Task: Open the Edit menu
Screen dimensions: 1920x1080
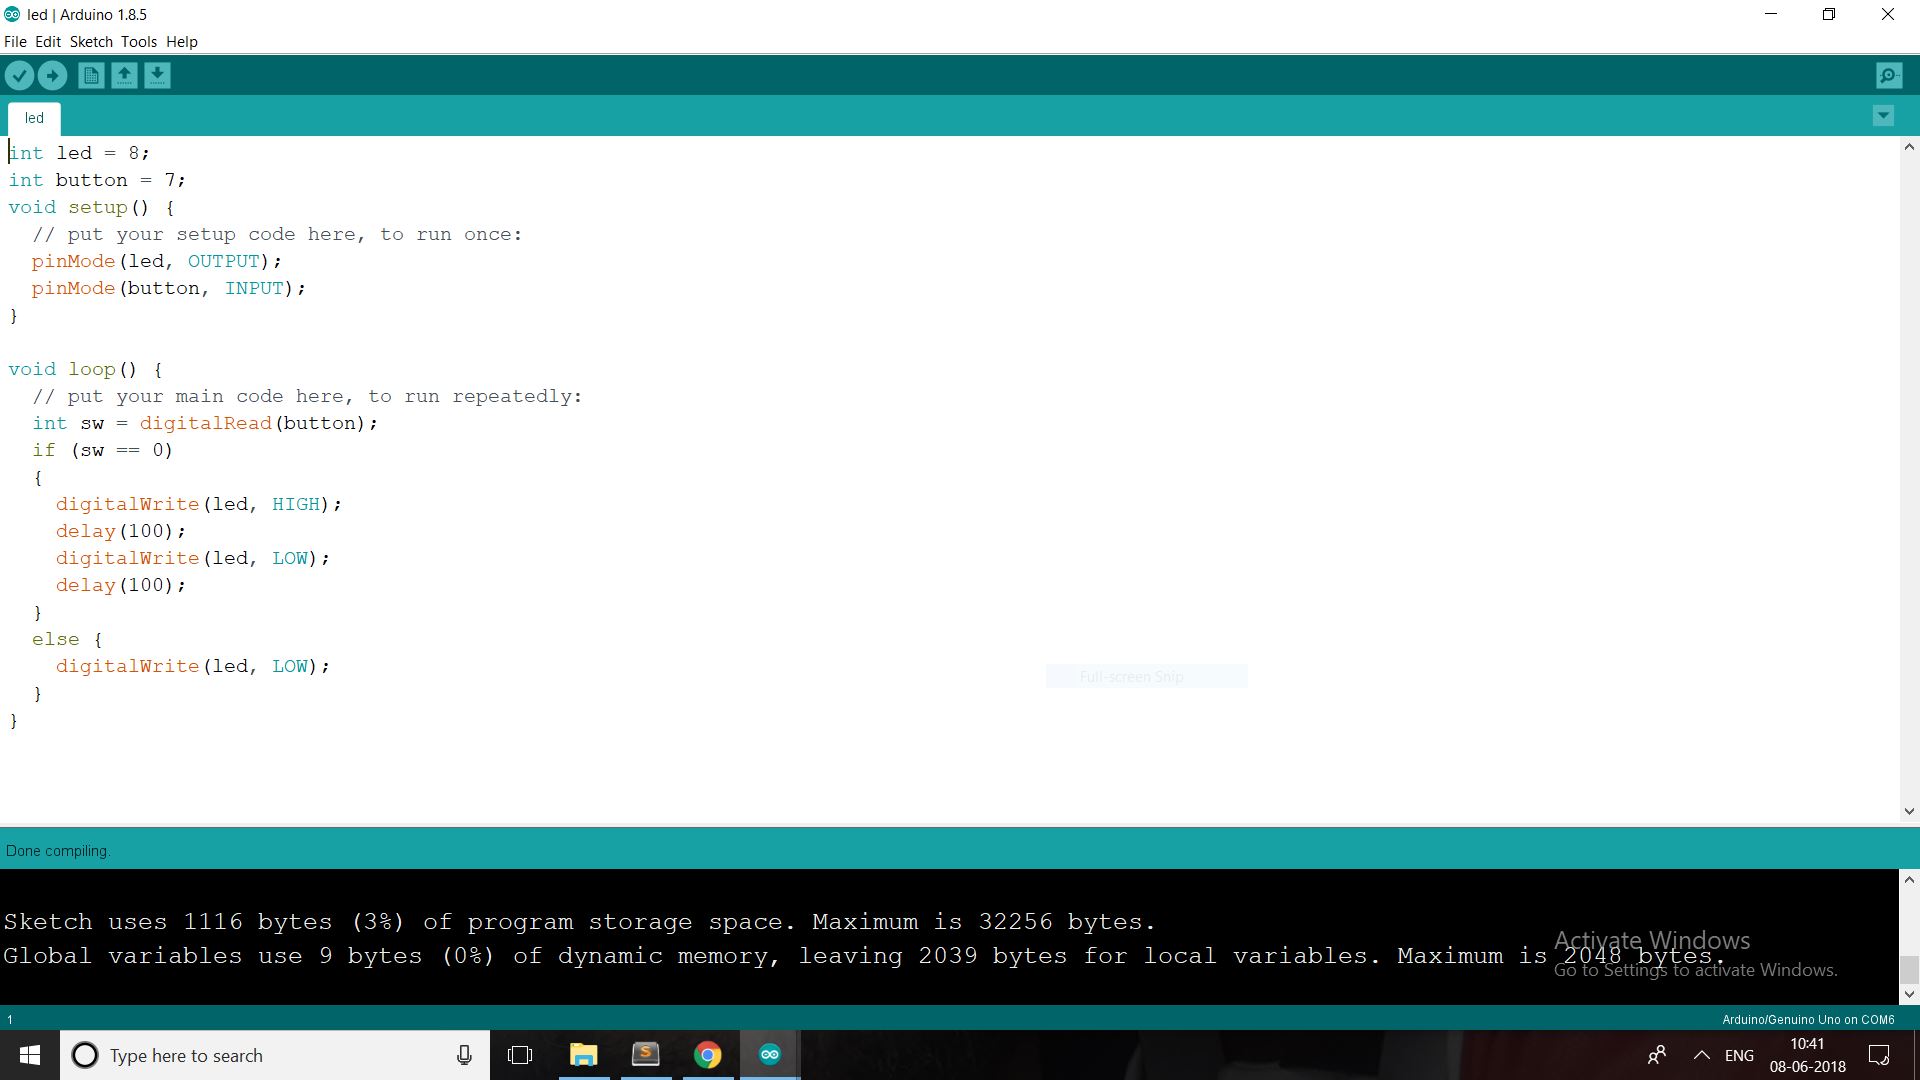Action: pos(46,41)
